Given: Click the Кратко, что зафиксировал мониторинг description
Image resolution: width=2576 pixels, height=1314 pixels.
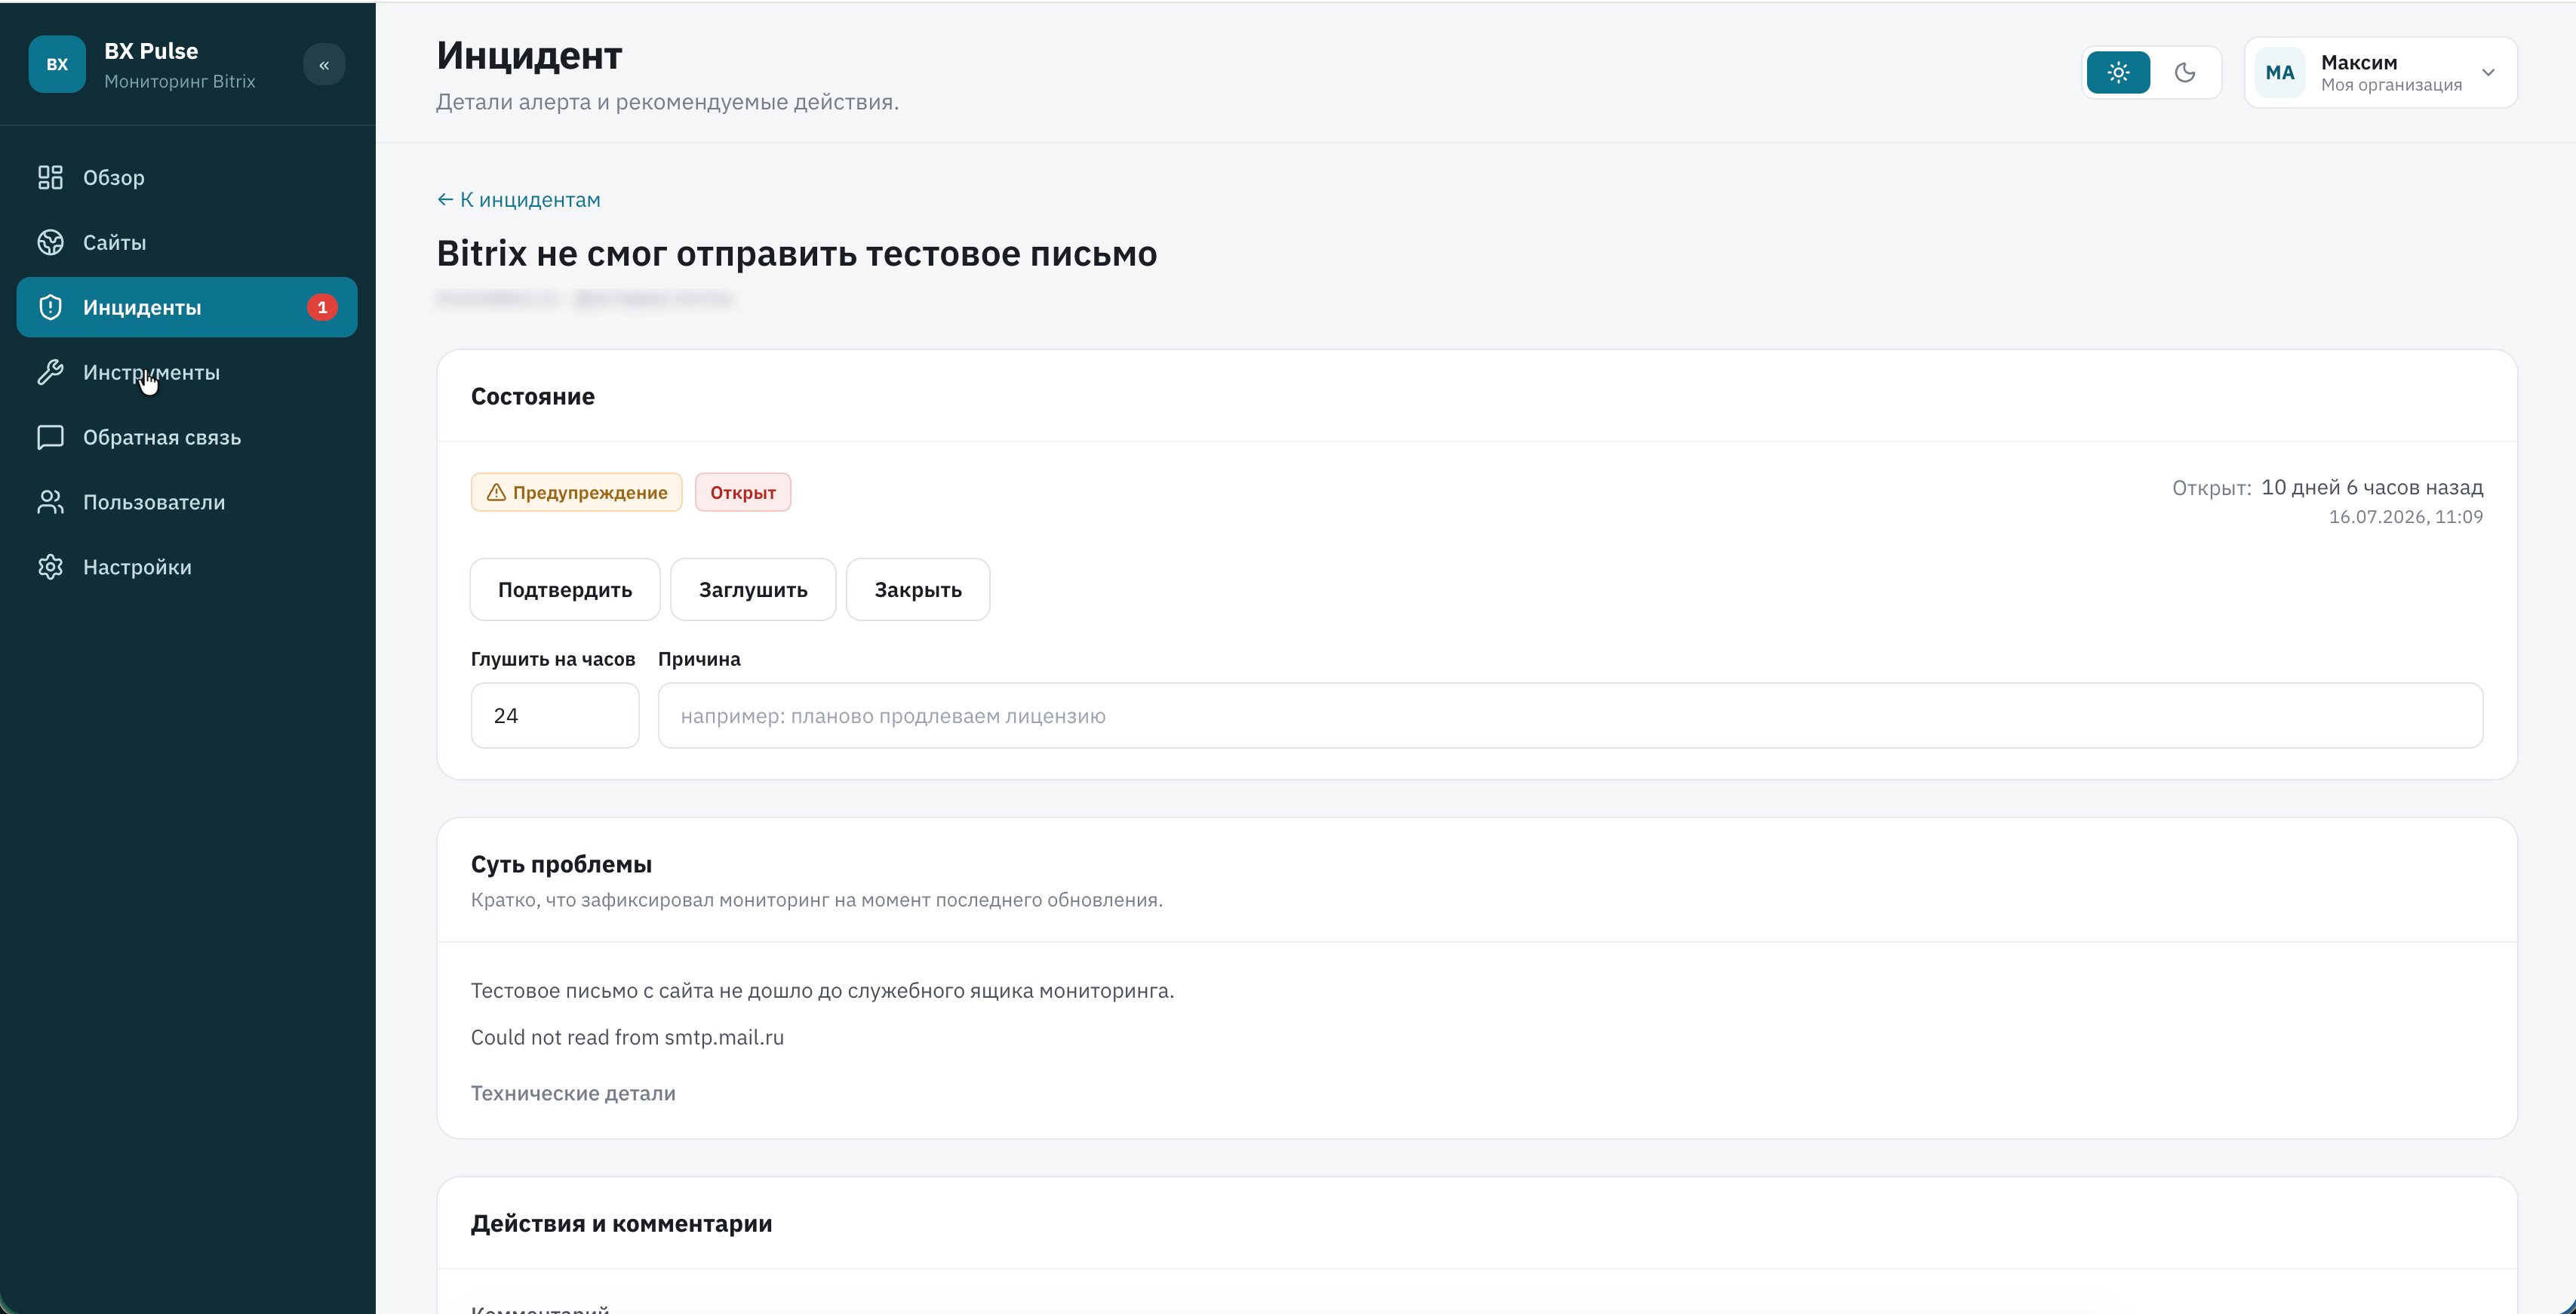Looking at the screenshot, I should point(816,899).
